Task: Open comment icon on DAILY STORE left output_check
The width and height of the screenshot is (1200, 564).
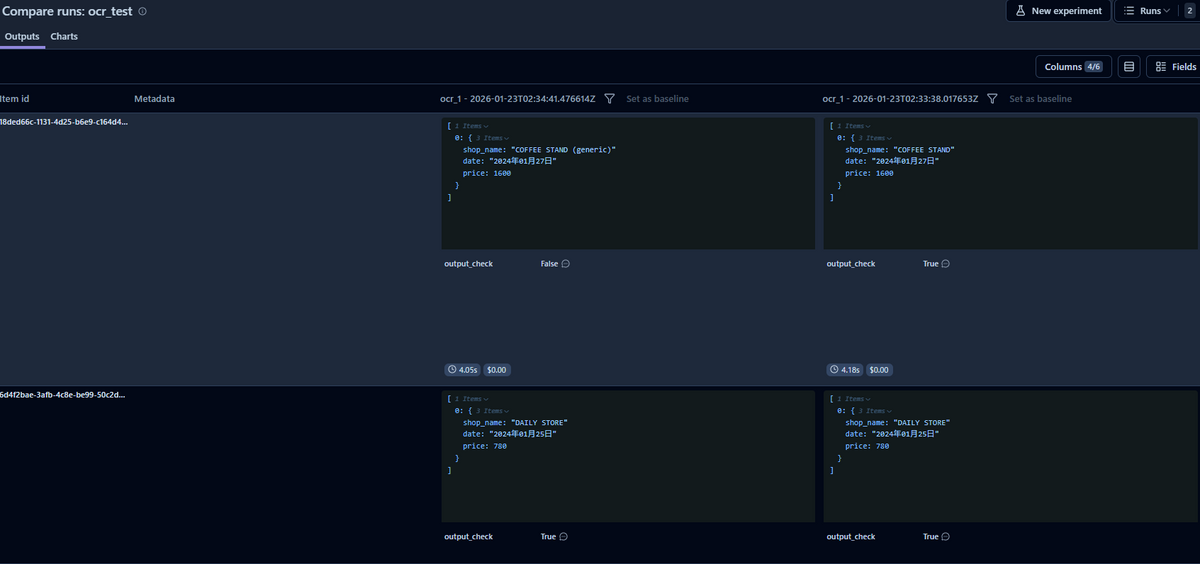Action: 564,537
